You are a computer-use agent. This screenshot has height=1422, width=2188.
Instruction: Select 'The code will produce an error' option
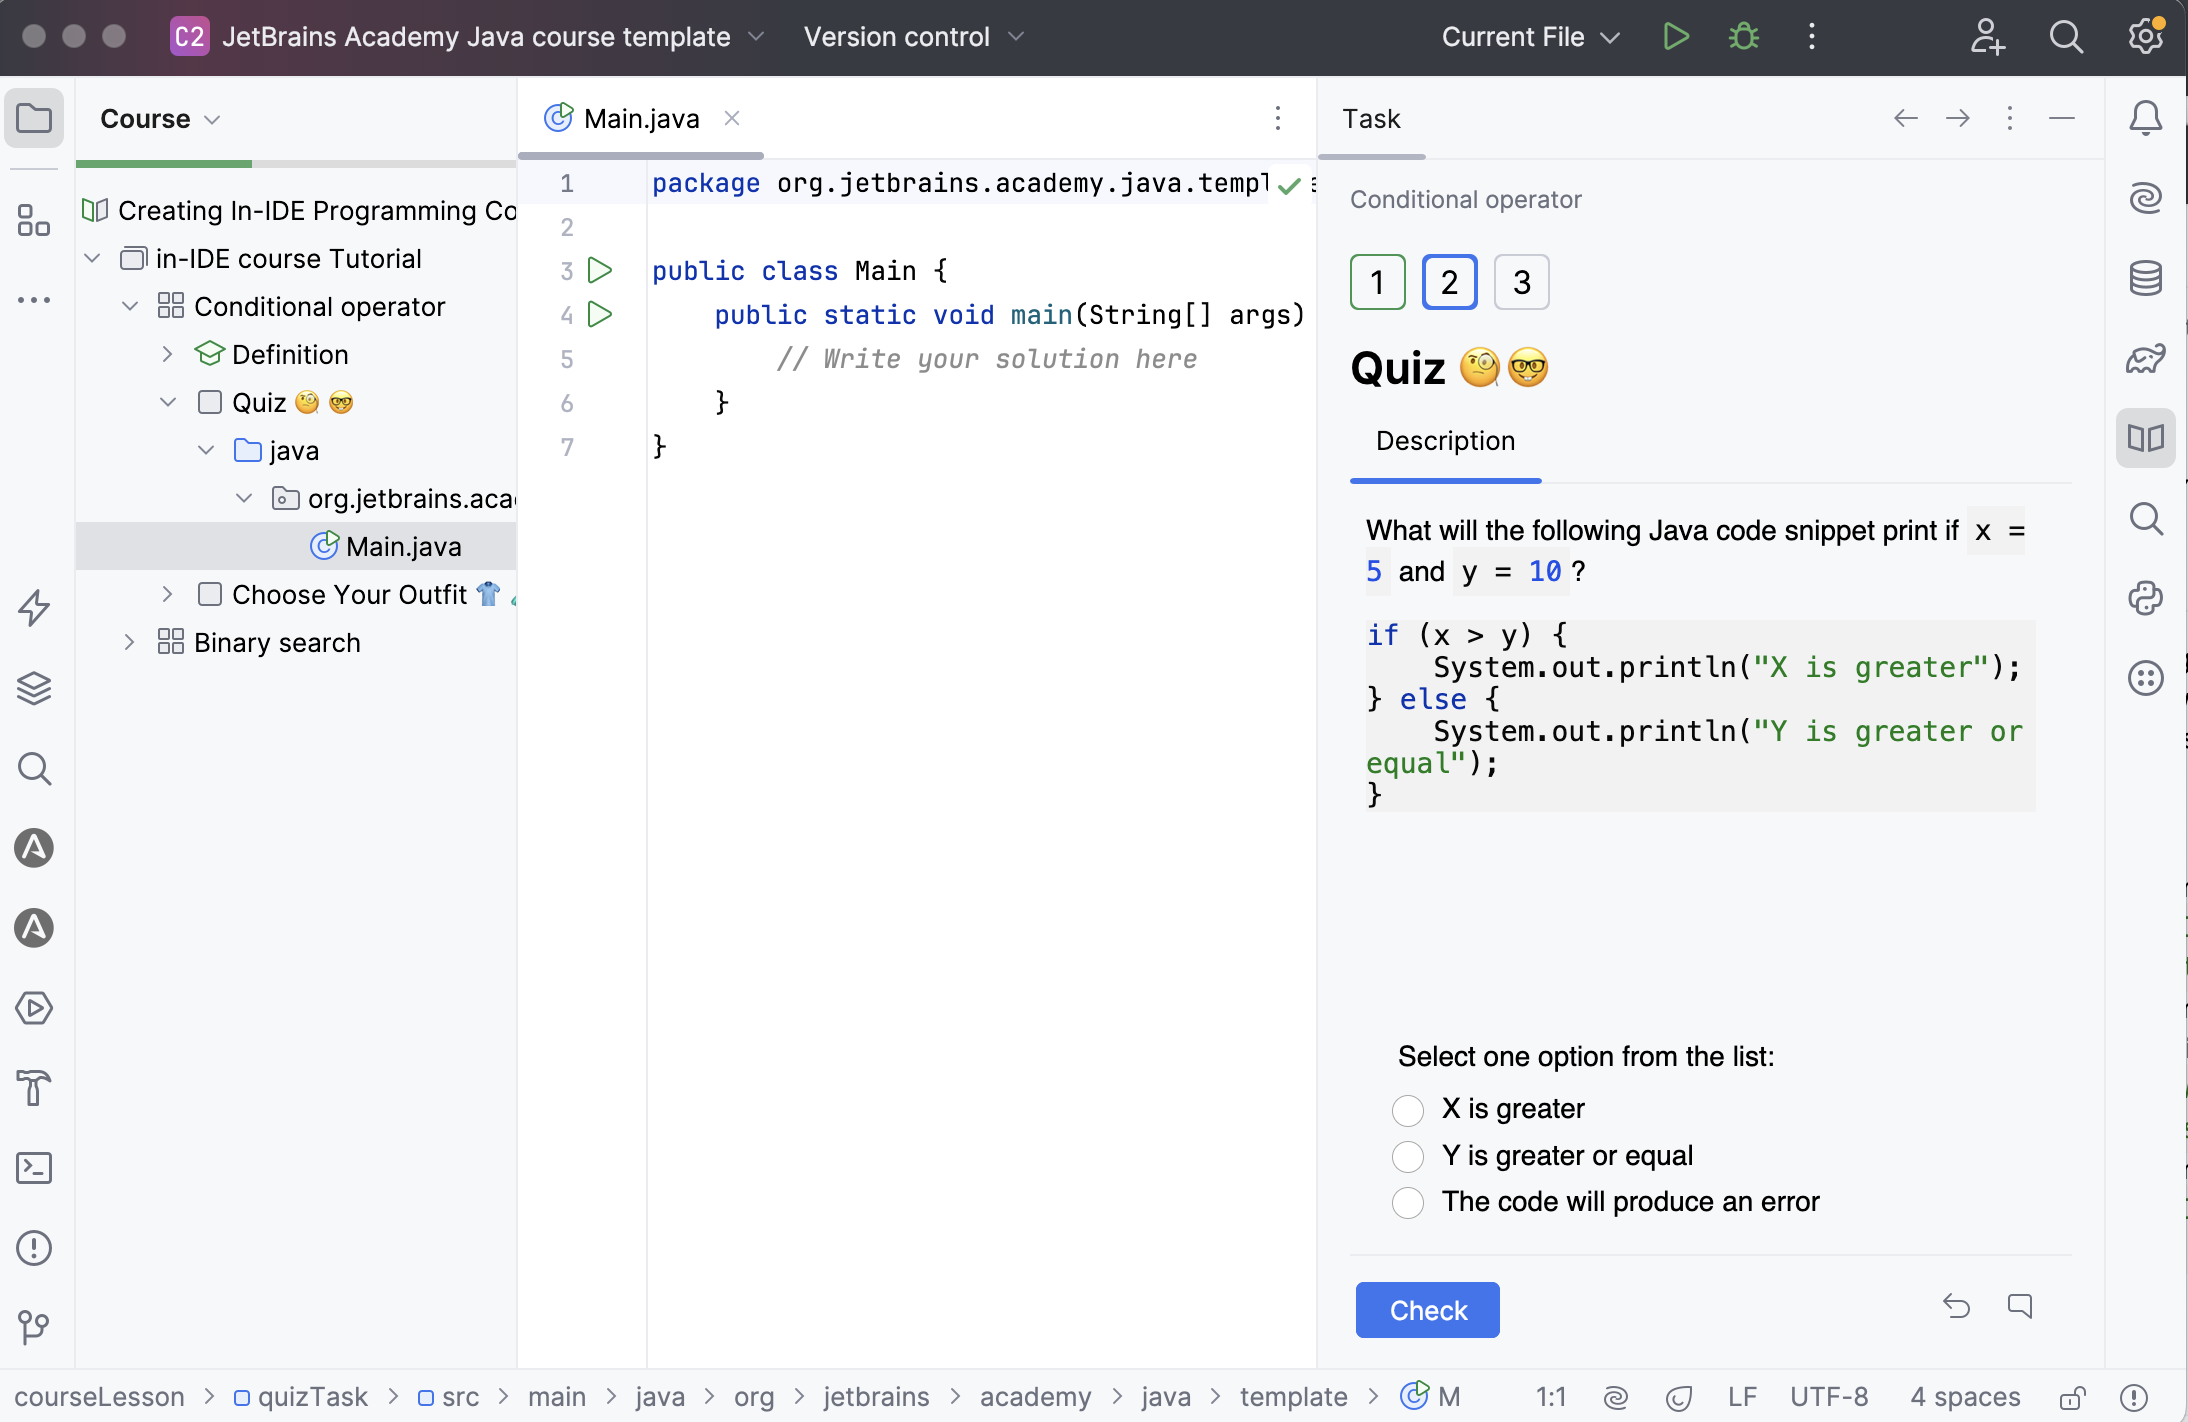[x=1408, y=1203]
